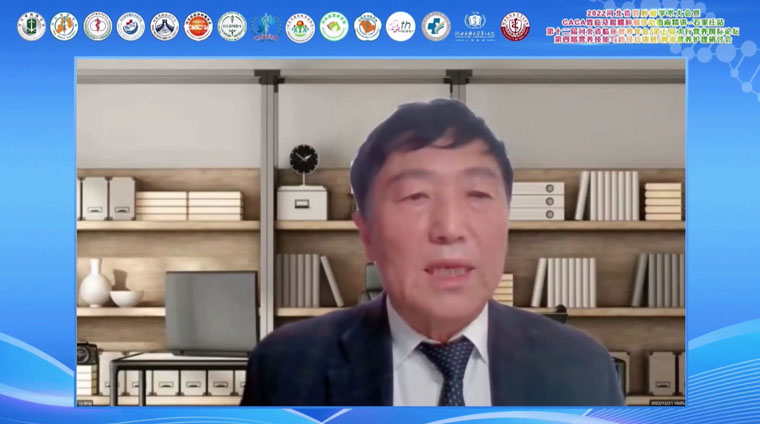Click the teal tree-shaped logo

pos(265,26)
